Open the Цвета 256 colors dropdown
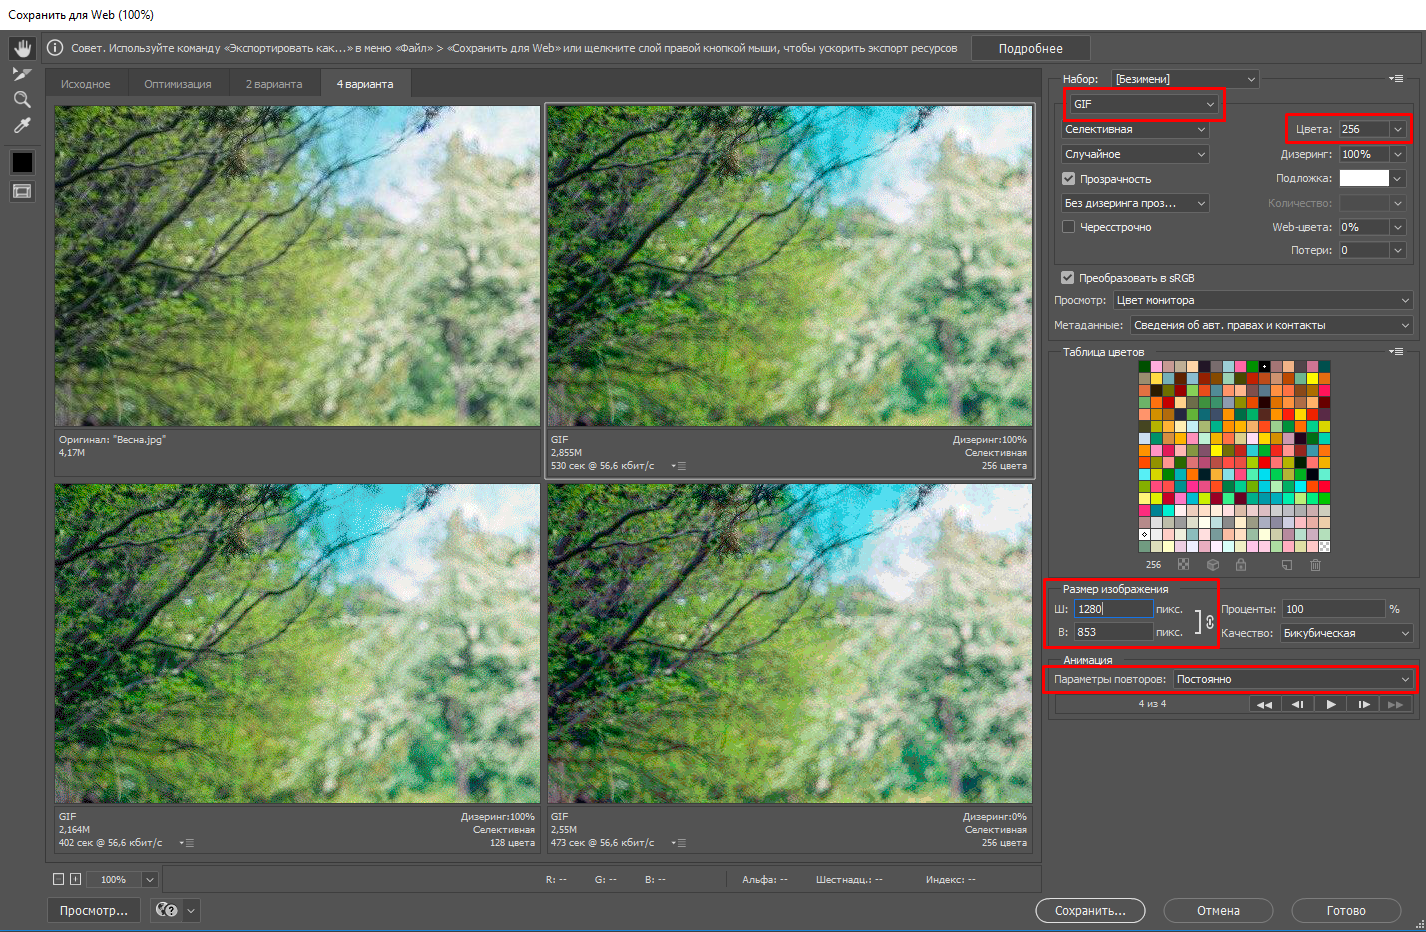The height and width of the screenshot is (932, 1426). pos(1398,129)
